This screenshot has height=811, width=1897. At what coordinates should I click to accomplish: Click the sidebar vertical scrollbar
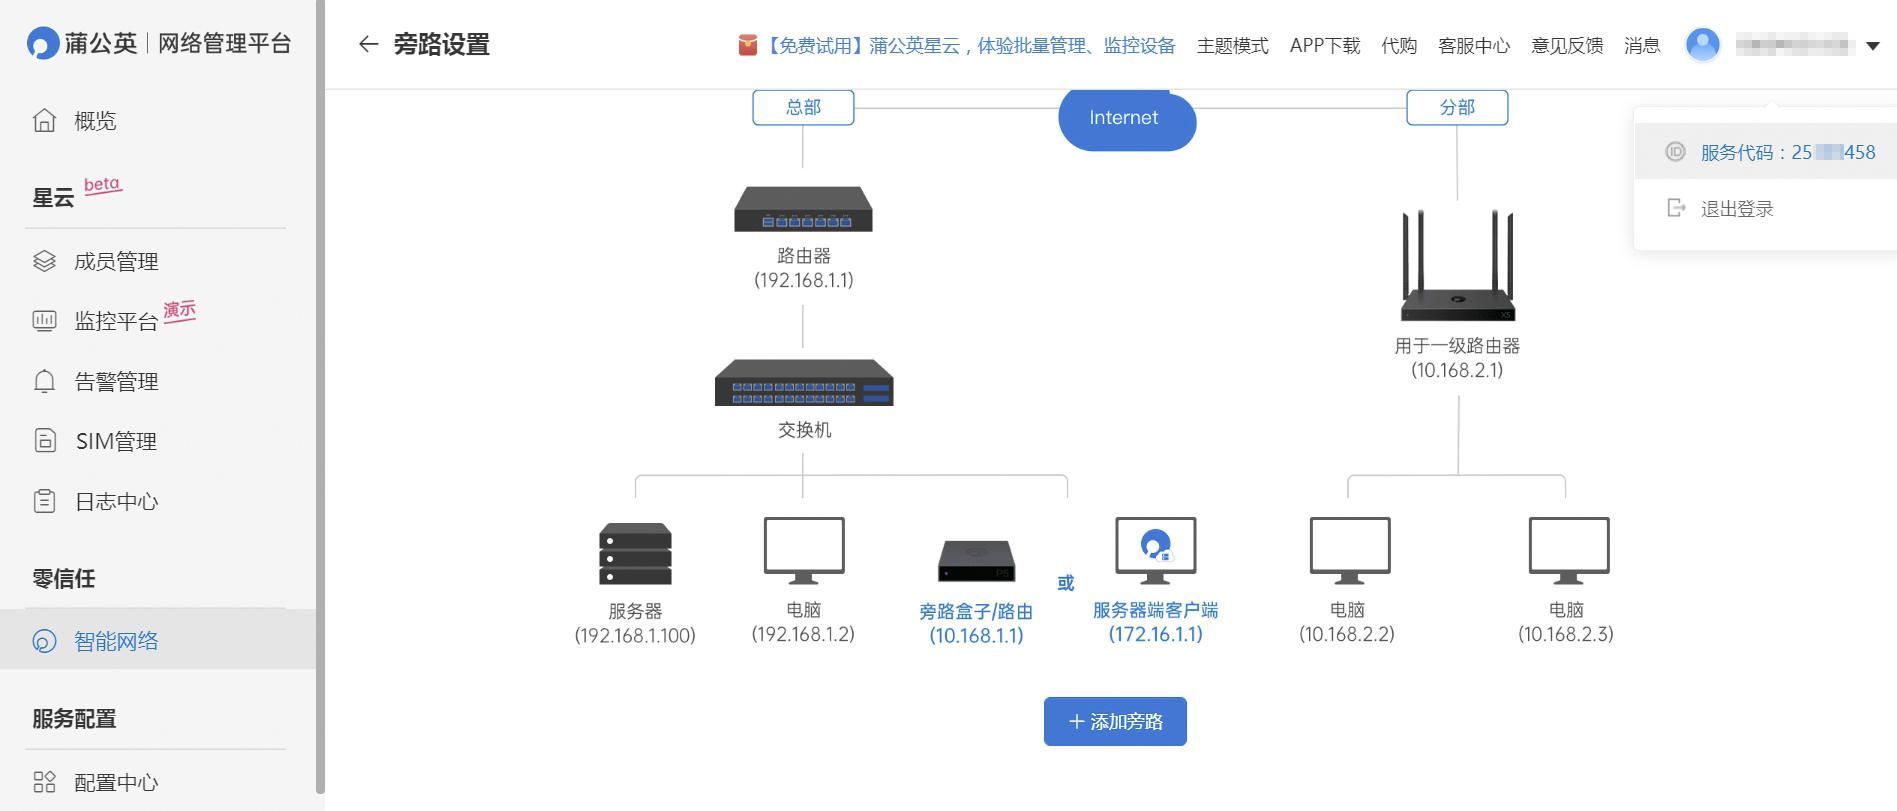click(x=320, y=400)
